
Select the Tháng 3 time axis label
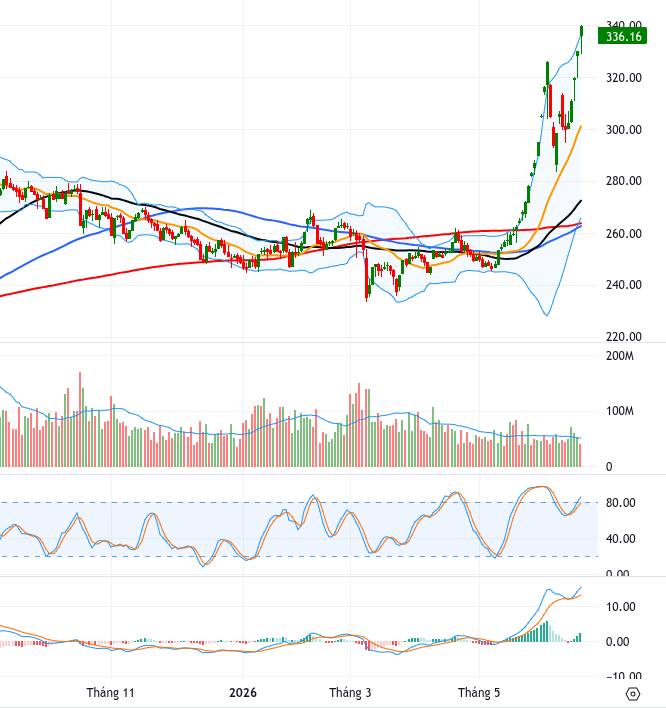click(350, 692)
